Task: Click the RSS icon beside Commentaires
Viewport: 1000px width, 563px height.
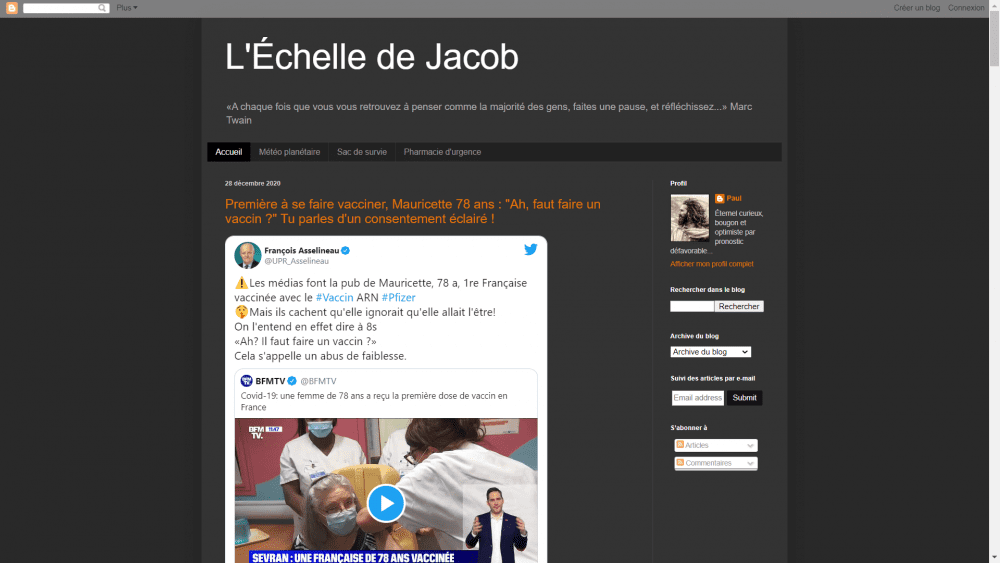Action: tap(680, 462)
